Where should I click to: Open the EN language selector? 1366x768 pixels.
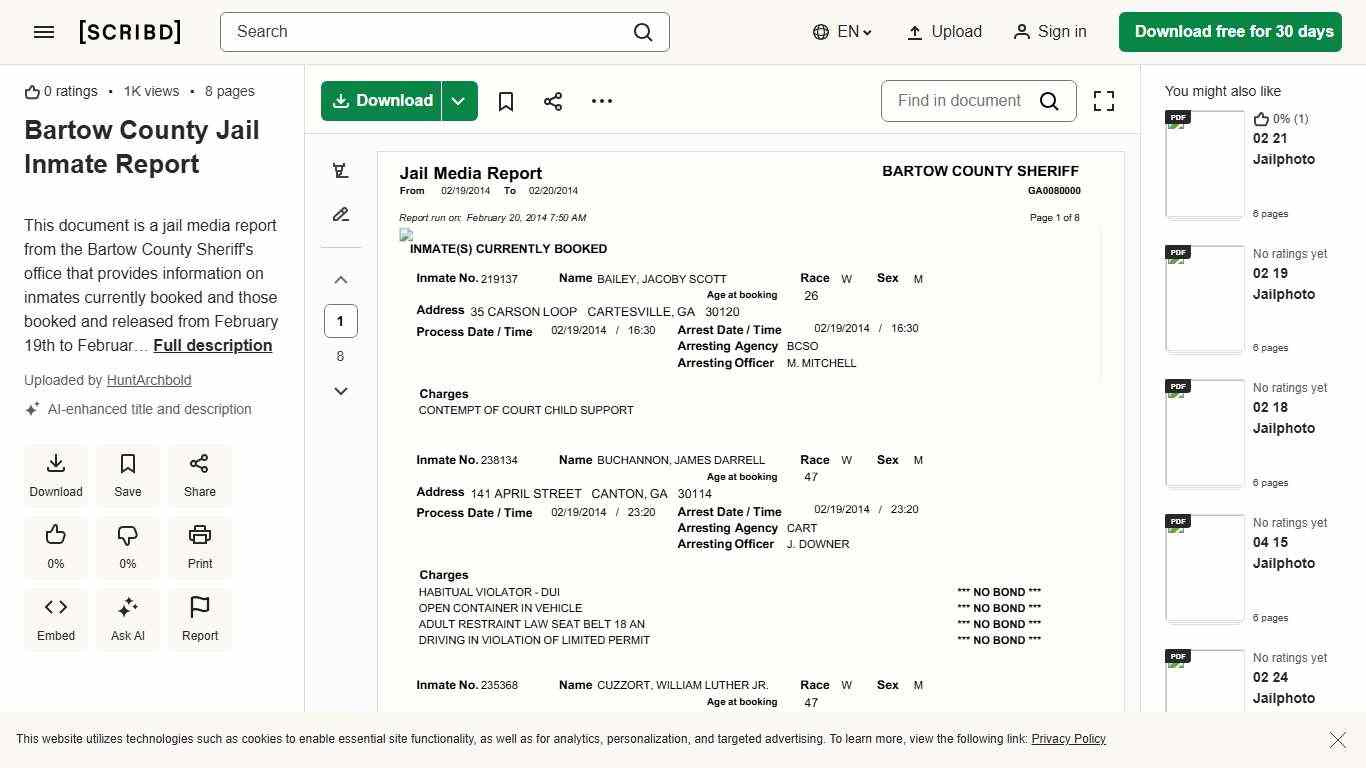click(841, 31)
